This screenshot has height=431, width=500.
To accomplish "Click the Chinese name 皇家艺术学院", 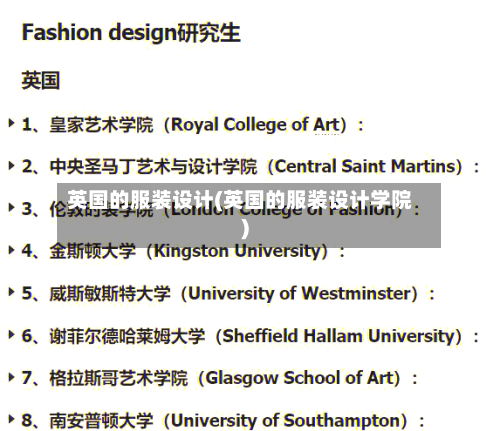I will tap(101, 125).
